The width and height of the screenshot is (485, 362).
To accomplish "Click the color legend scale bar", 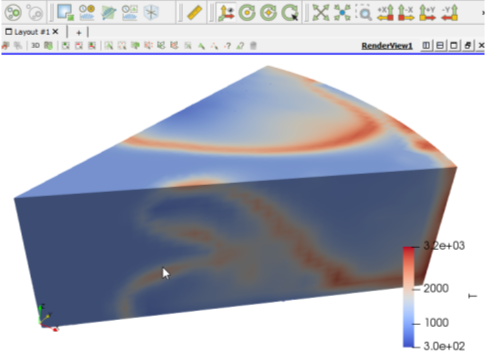I will pos(409,297).
